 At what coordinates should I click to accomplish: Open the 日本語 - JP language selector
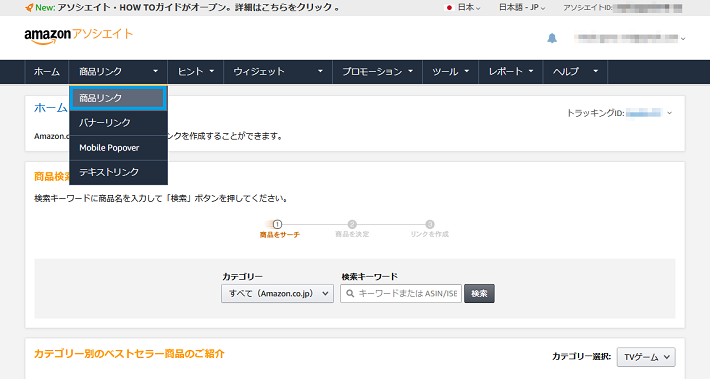pyautogui.click(x=522, y=8)
